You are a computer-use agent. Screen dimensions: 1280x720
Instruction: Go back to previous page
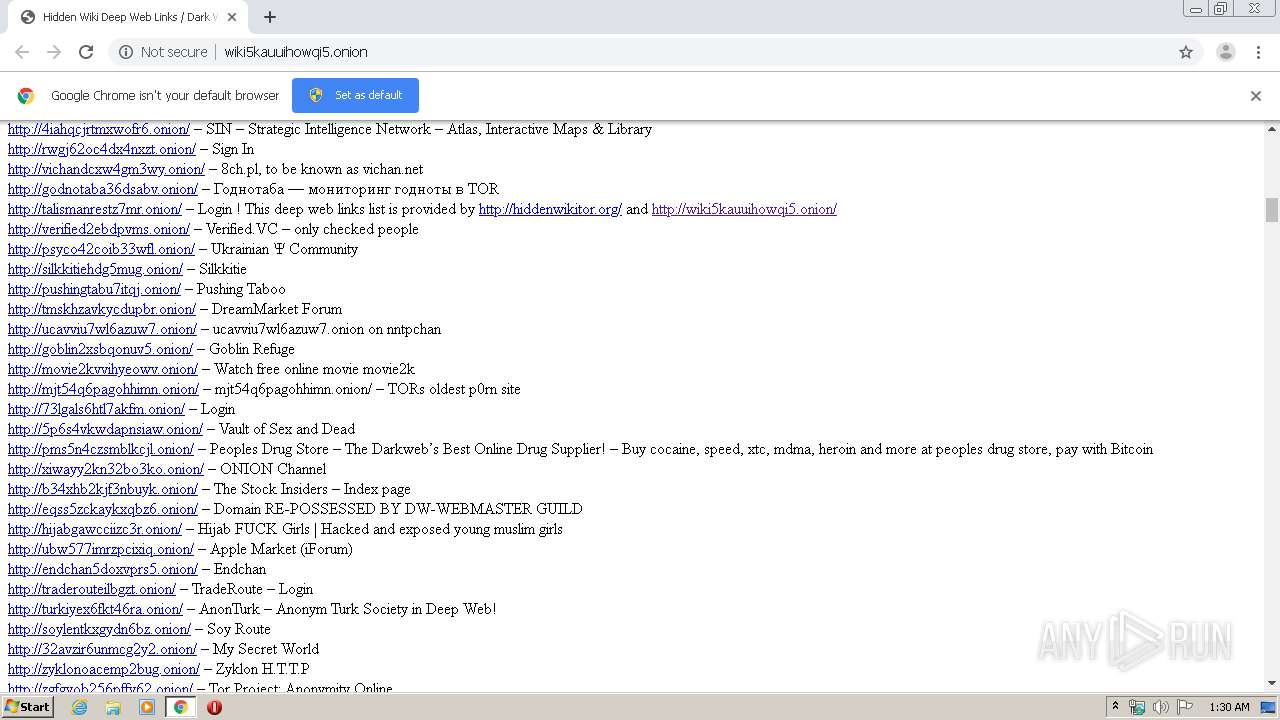[x=22, y=52]
